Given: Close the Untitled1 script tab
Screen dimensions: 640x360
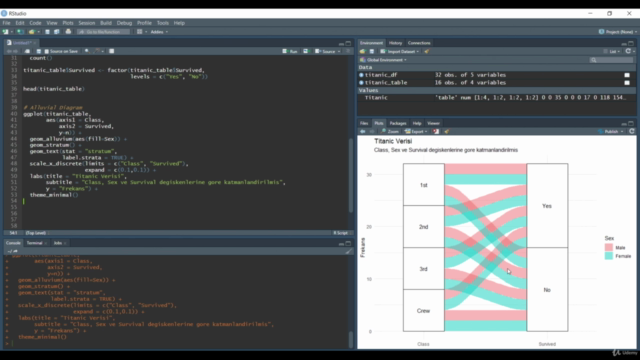Looking at the screenshot, I should (35, 43).
